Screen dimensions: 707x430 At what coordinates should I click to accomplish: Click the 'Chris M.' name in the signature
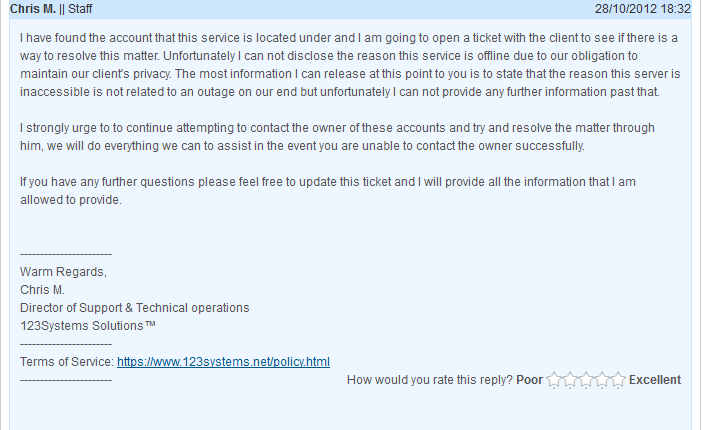[x=42, y=290]
